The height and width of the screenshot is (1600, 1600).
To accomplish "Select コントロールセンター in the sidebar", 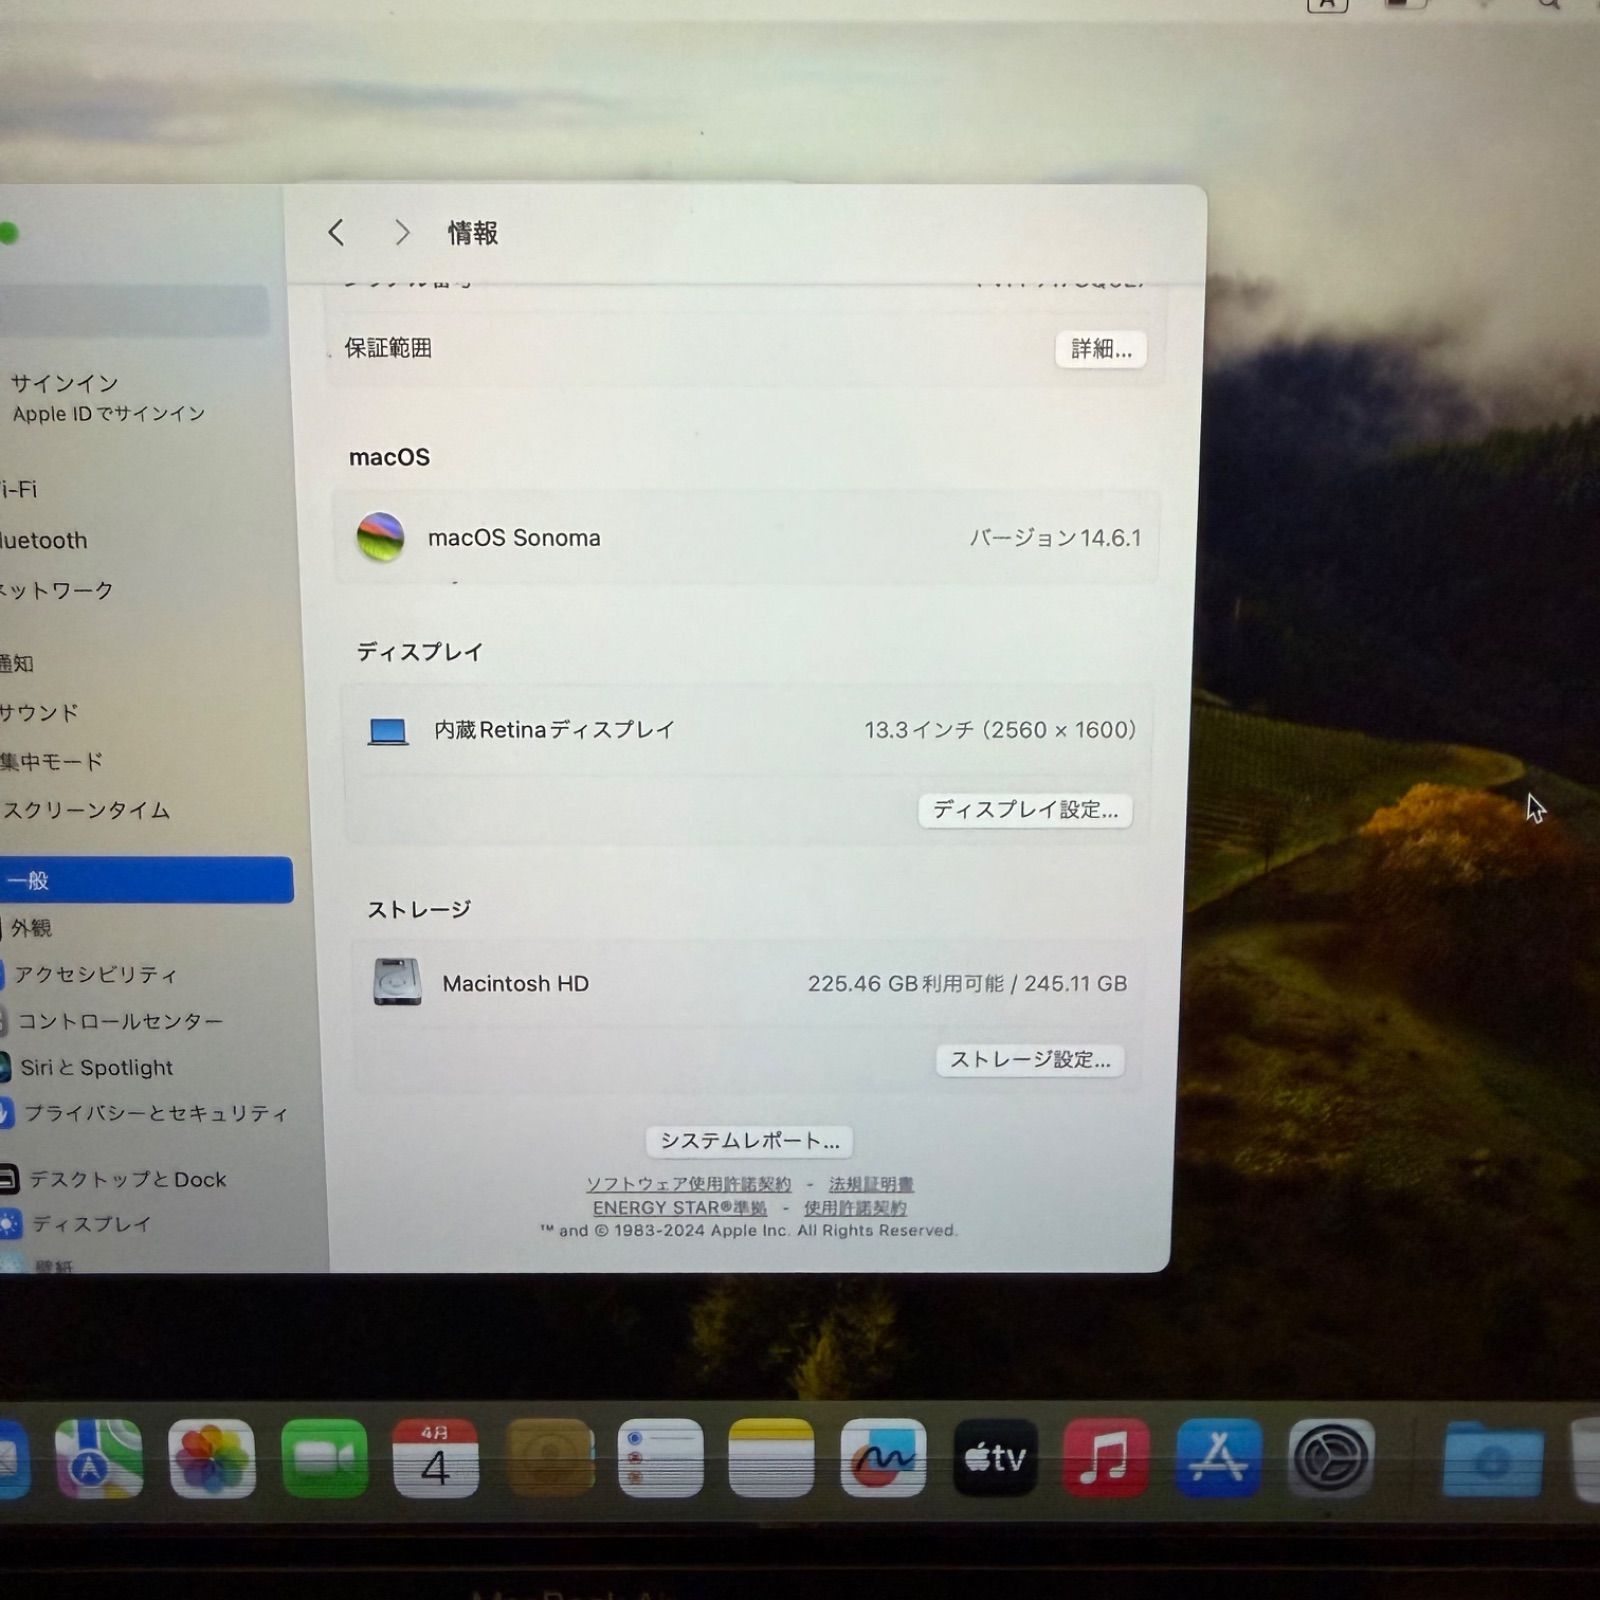I will [120, 1021].
